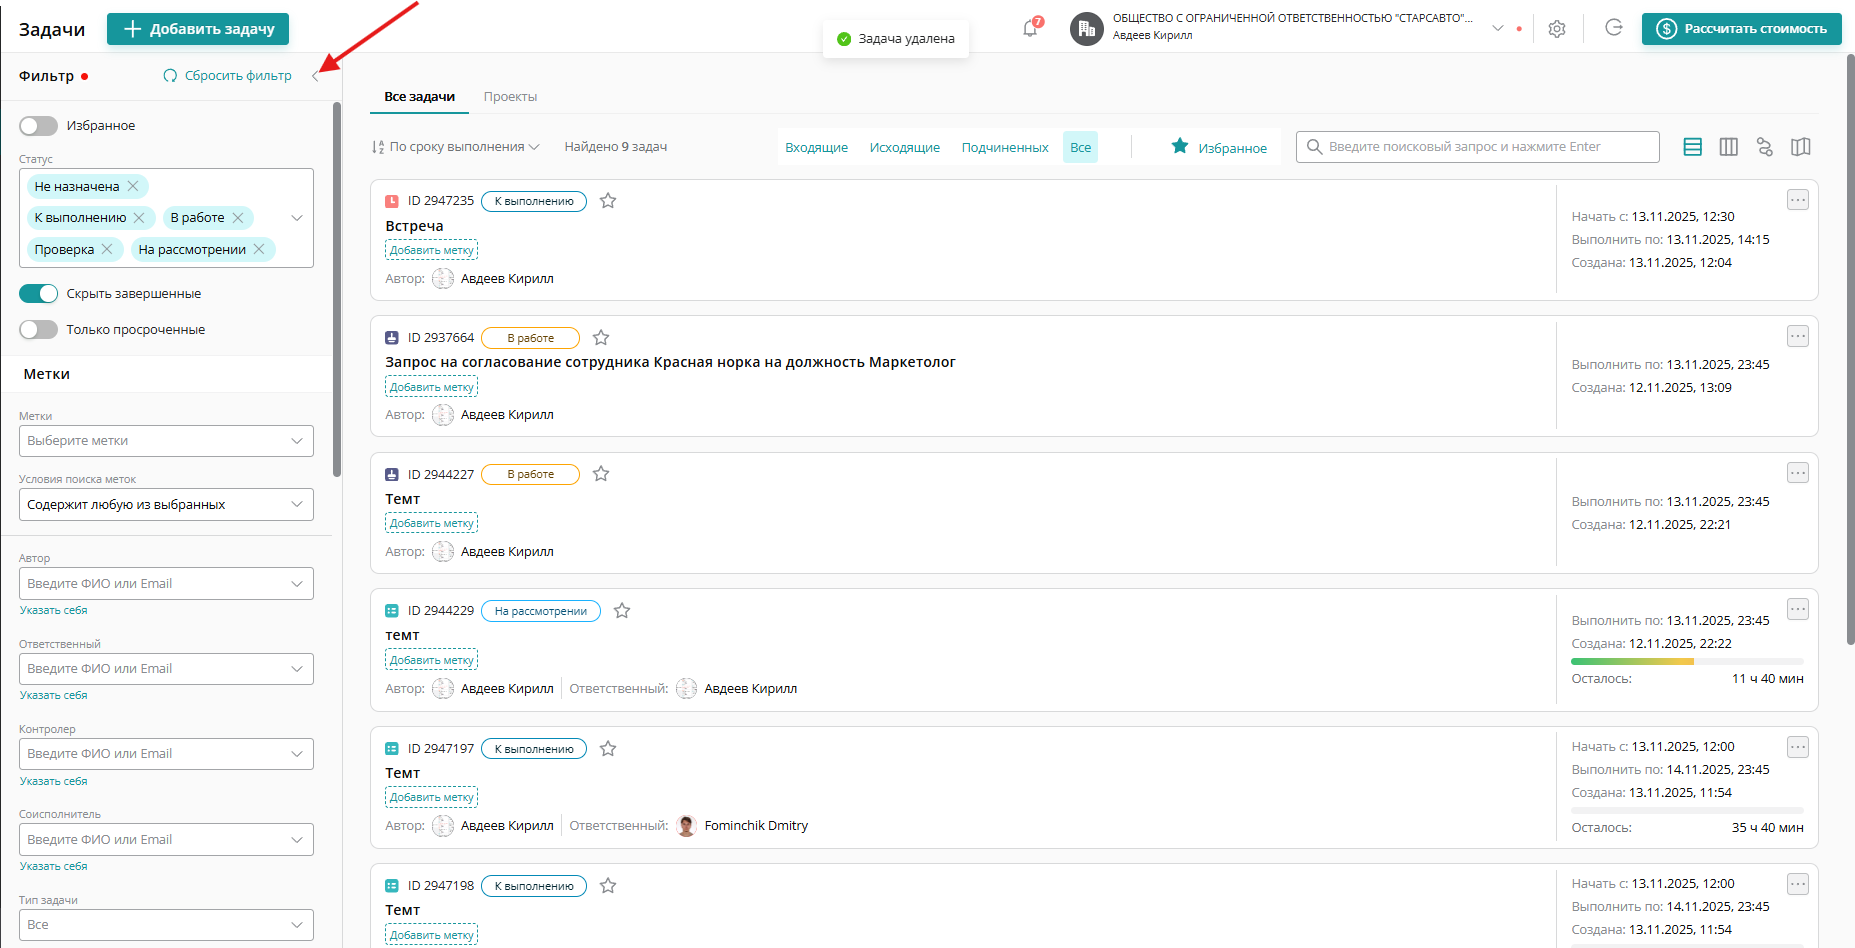1855x948 pixels.
Task: Open three-dot menu for task 2947197
Action: [x=1798, y=747]
